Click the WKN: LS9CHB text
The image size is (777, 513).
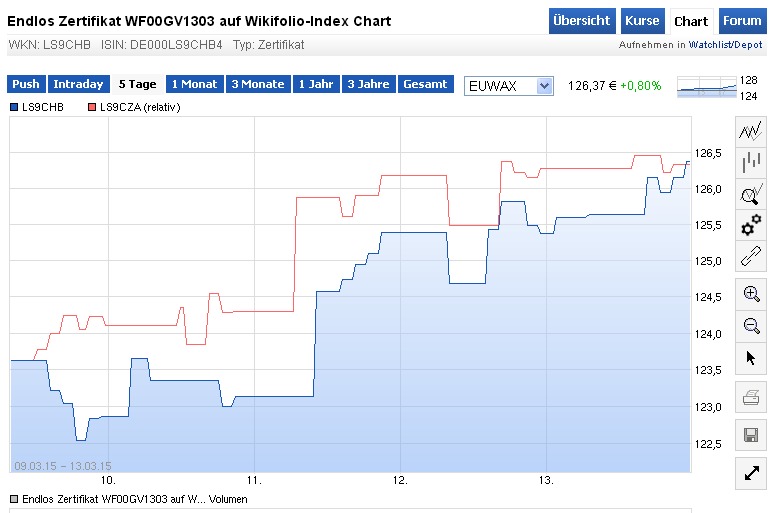tap(50, 45)
